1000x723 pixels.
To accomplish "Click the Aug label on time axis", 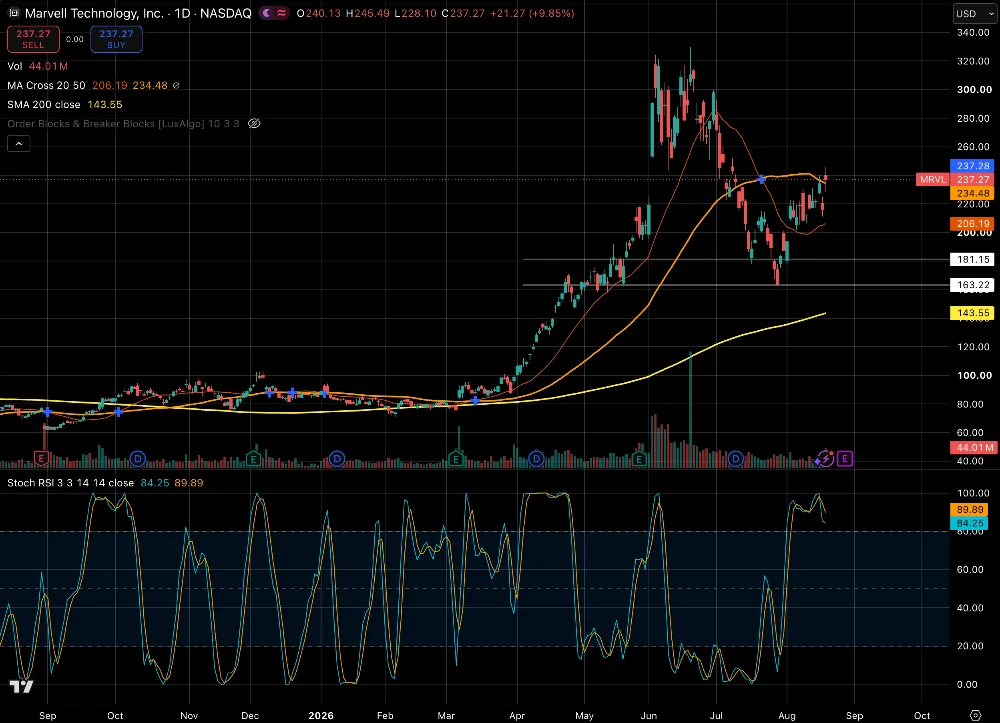I will click(x=787, y=715).
